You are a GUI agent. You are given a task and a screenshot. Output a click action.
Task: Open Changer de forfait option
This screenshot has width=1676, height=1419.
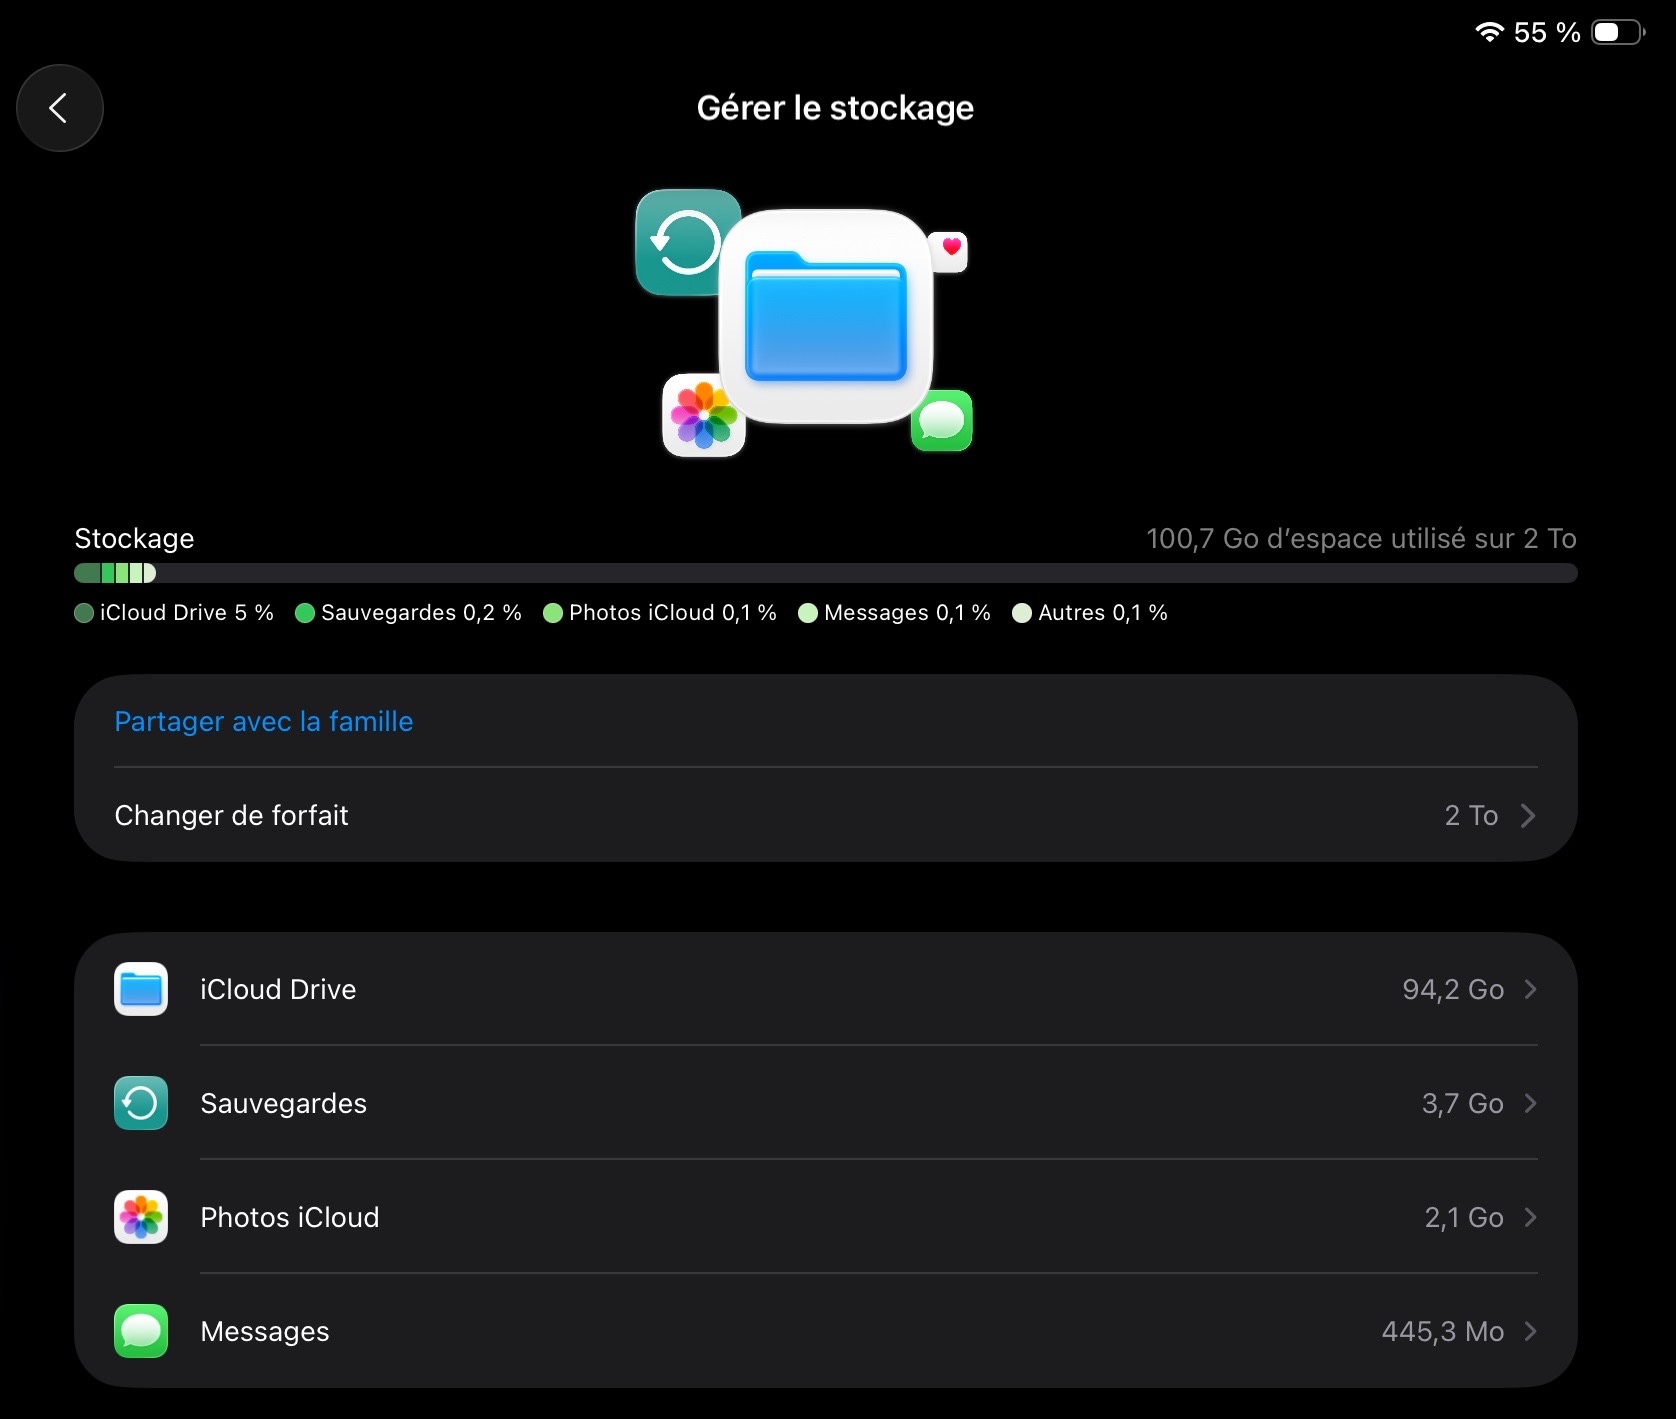pos(826,815)
